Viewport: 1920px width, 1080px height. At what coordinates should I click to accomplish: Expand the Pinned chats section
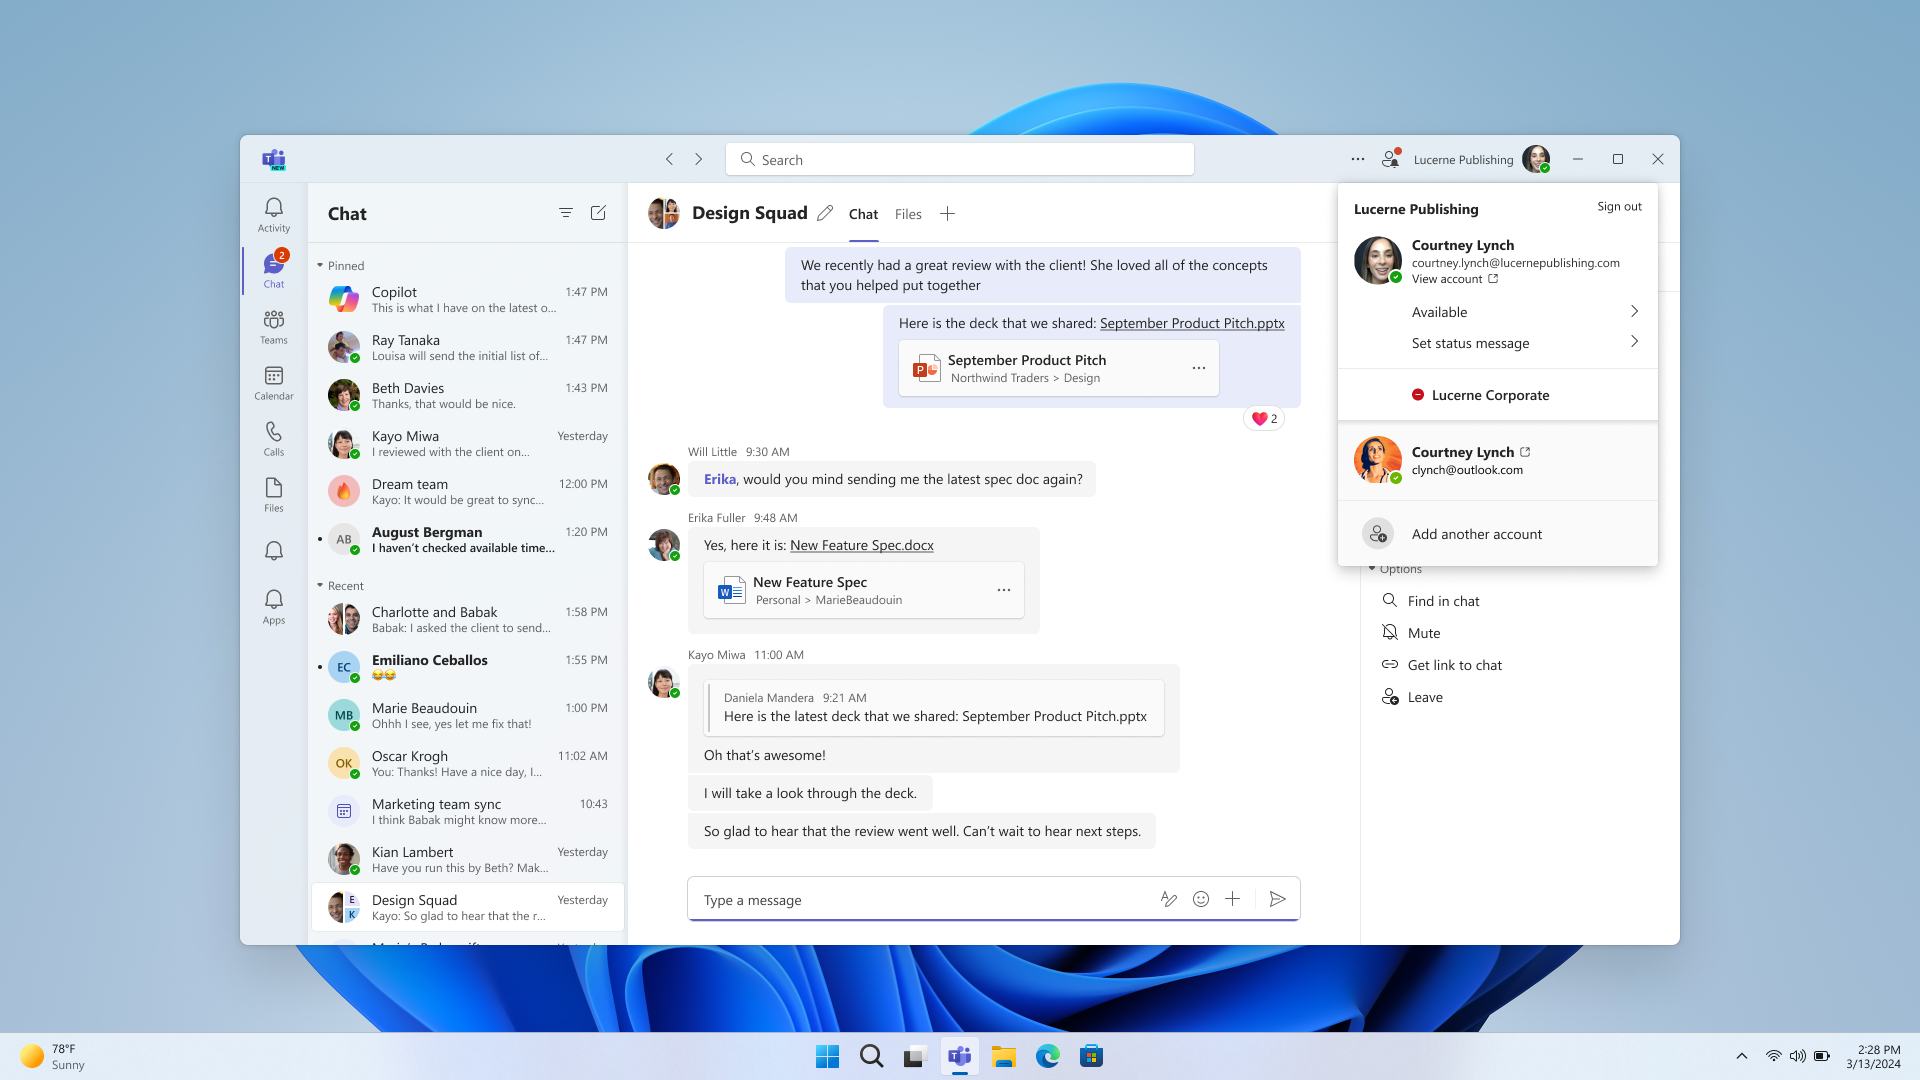(x=319, y=264)
